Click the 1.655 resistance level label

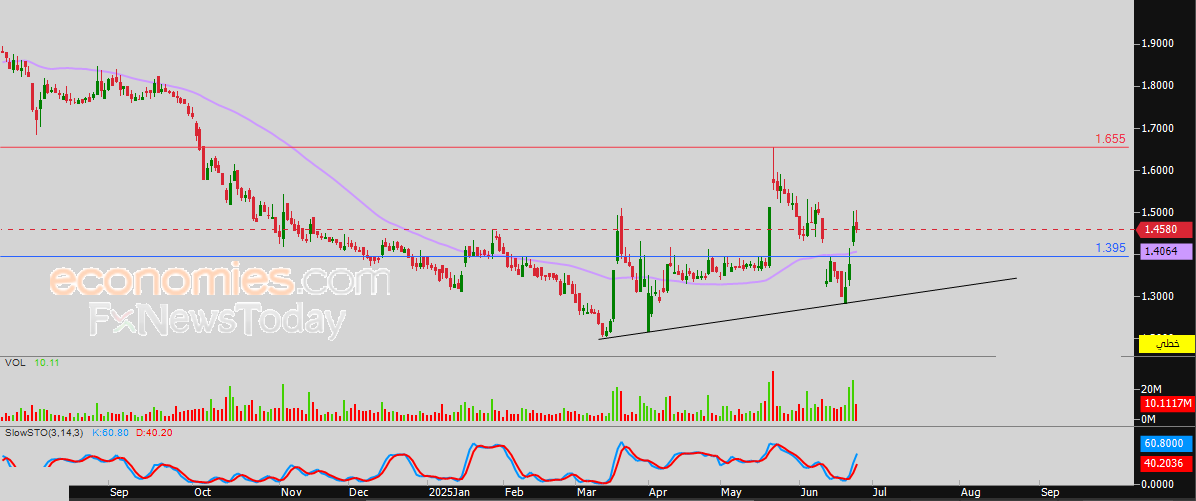(x=1111, y=139)
